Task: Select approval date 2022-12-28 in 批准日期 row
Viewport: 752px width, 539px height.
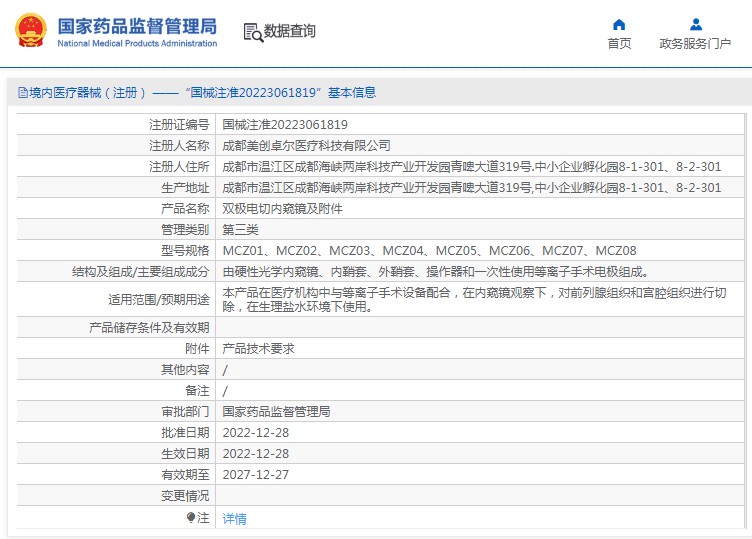Action: [256, 433]
